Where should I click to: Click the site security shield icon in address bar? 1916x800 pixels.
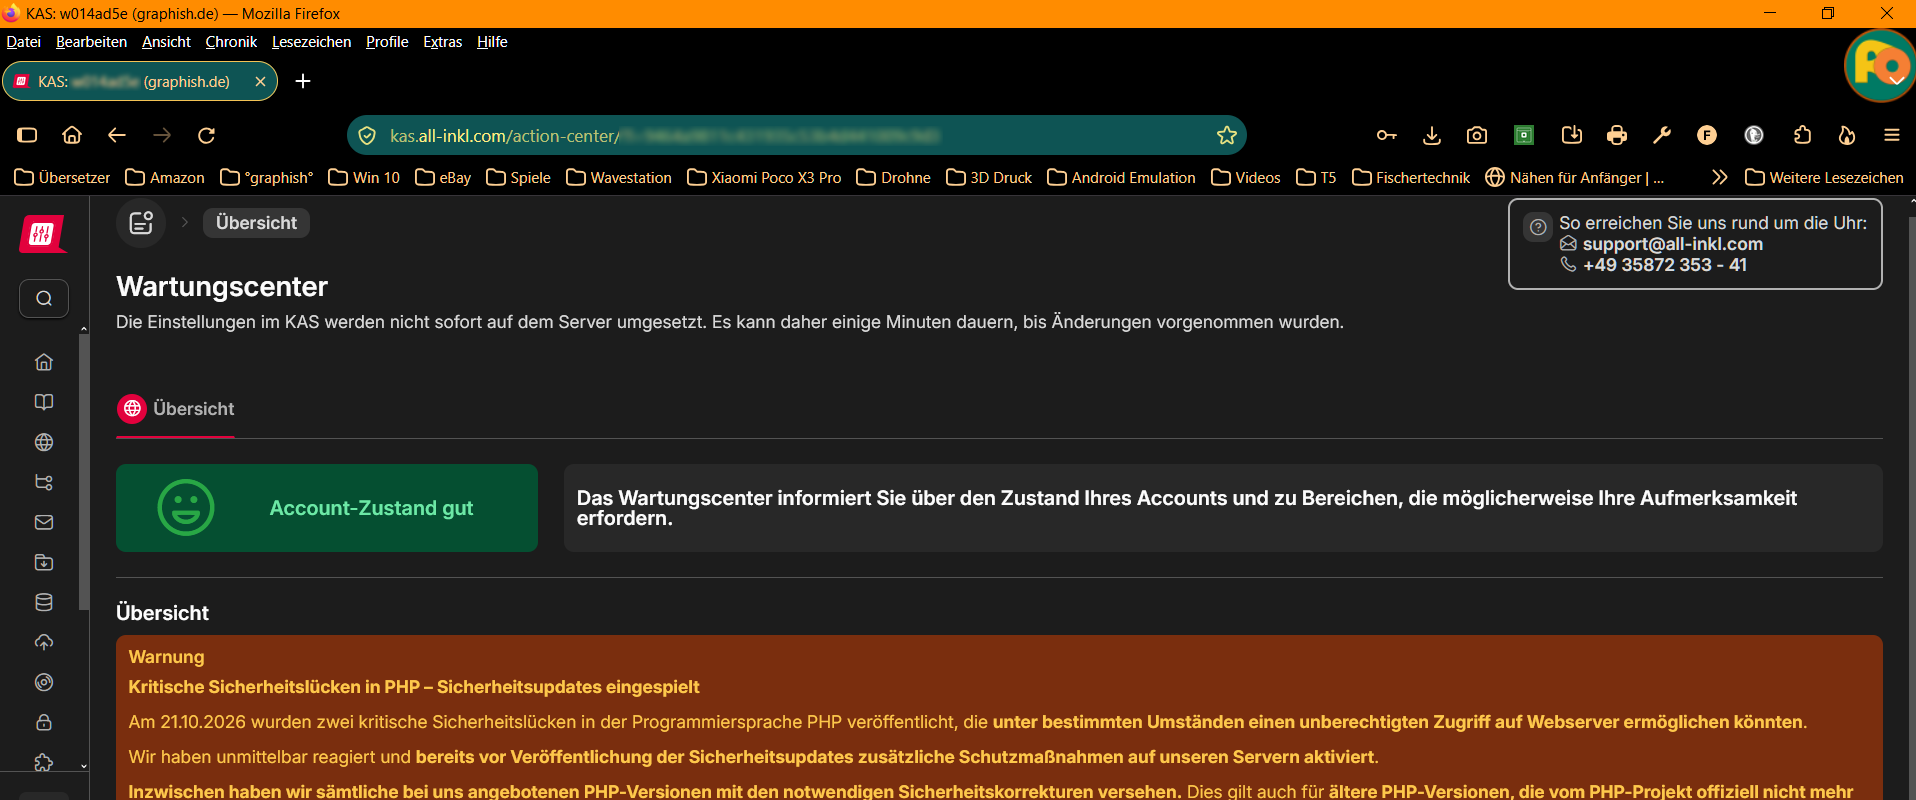pos(367,135)
